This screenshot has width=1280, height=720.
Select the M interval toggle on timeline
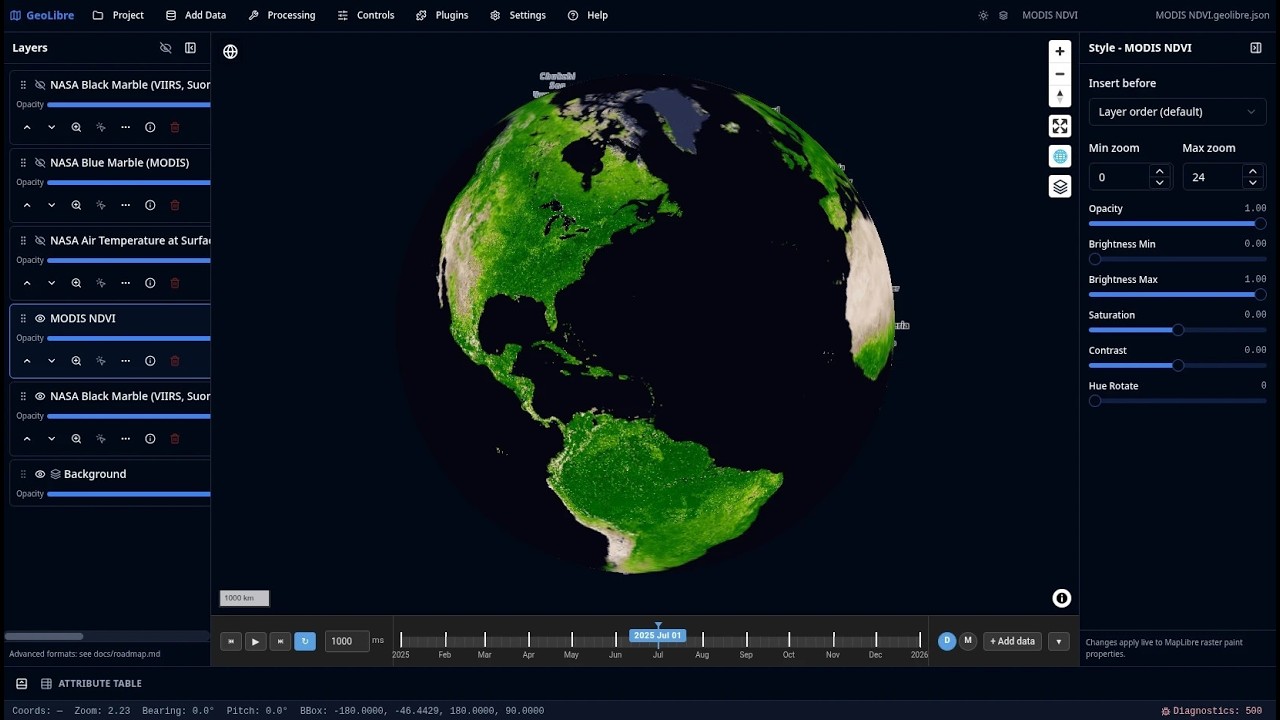click(968, 641)
